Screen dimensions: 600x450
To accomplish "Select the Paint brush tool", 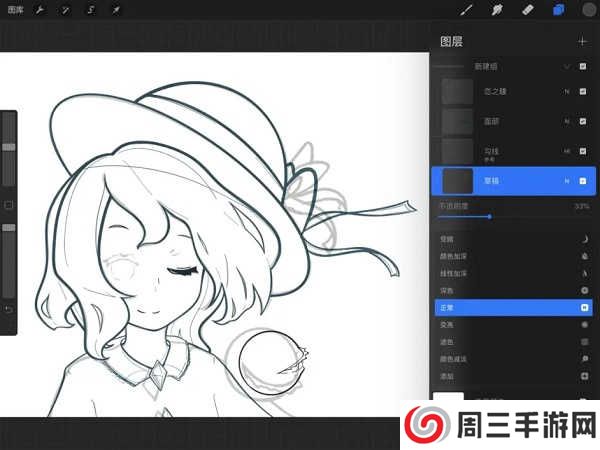I will [466, 10].
